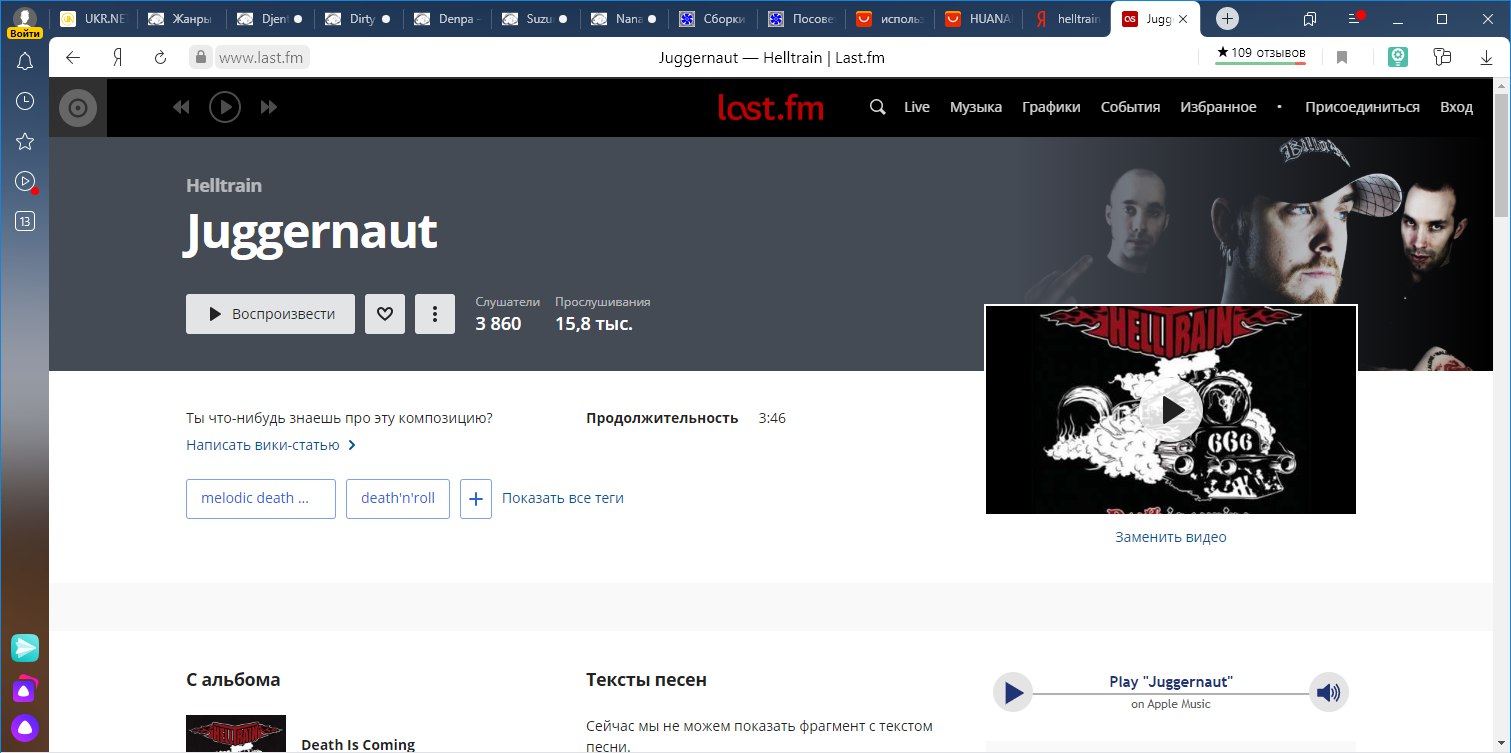Click Присоединиться sign-up link
Viewport: 1511px width, 753px height.
1362,107
